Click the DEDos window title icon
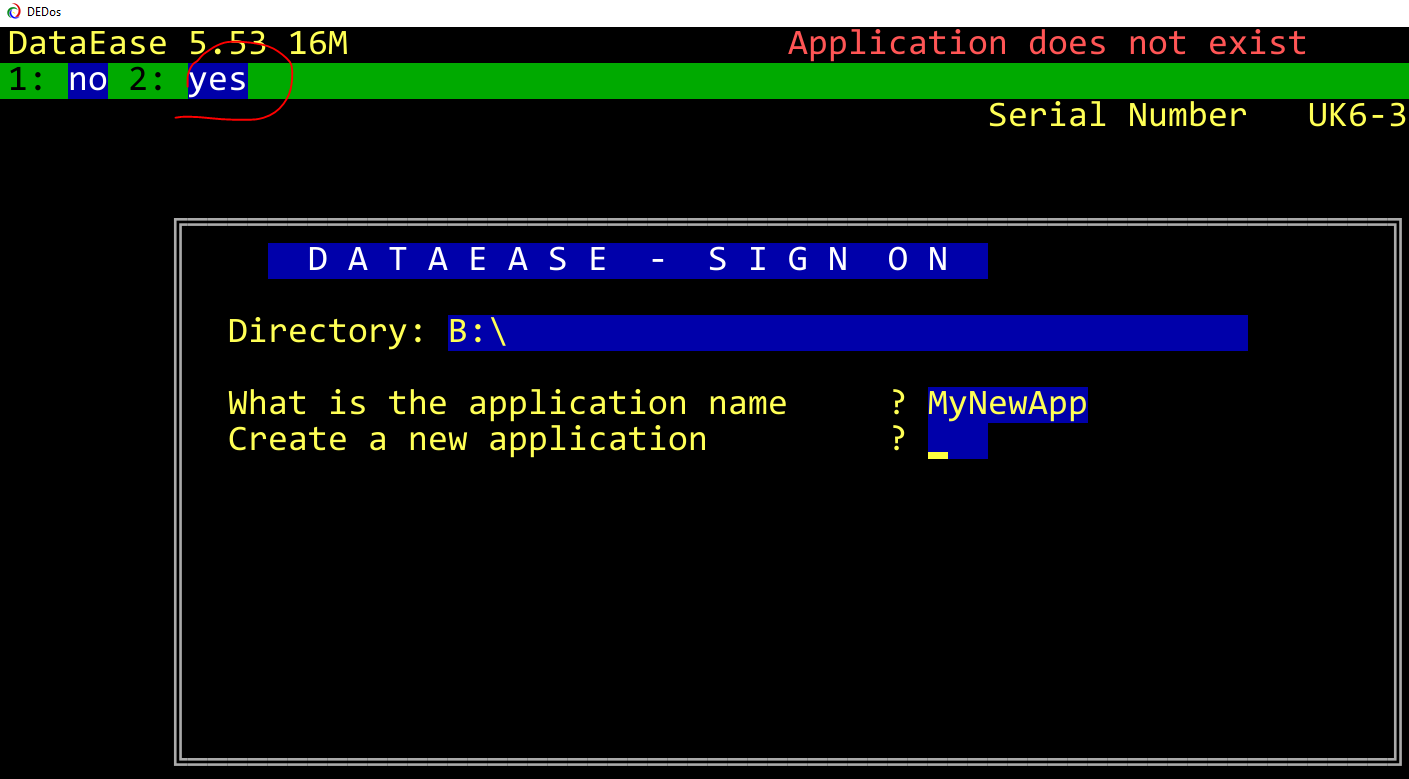Image resolution: width=1409 pixels, height=779 pixels. point(13,12)
